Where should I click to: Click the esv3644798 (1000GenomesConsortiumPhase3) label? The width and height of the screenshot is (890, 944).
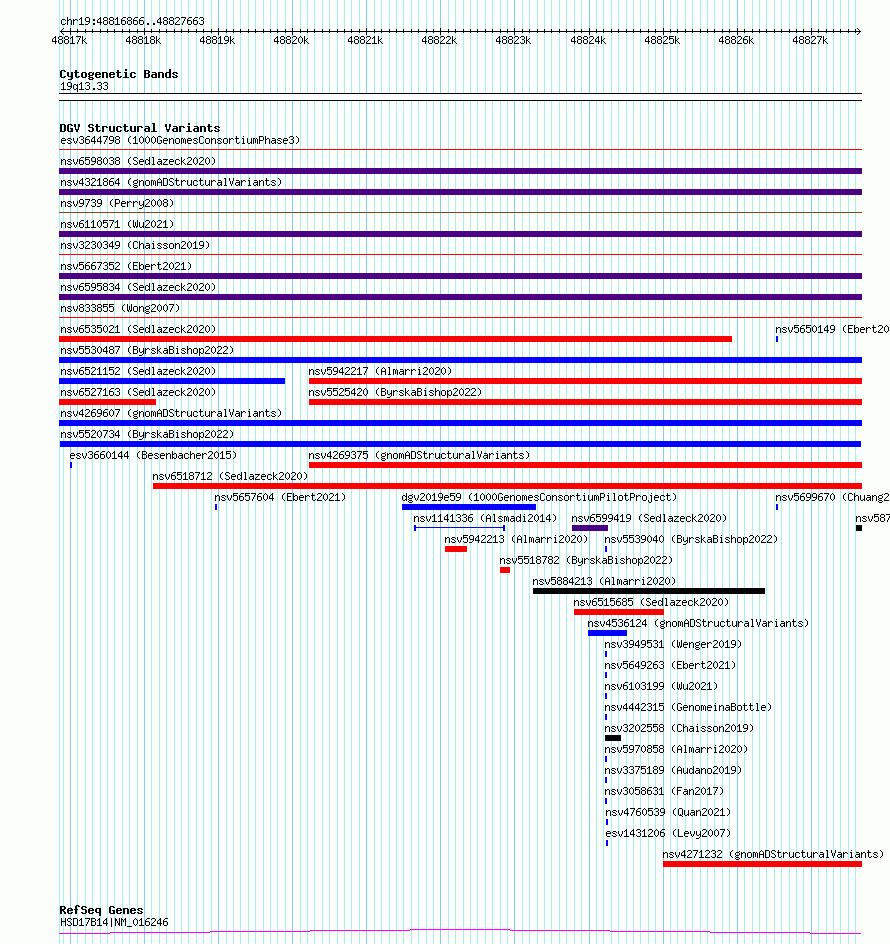pyautogui.click(x=180, y=140)
